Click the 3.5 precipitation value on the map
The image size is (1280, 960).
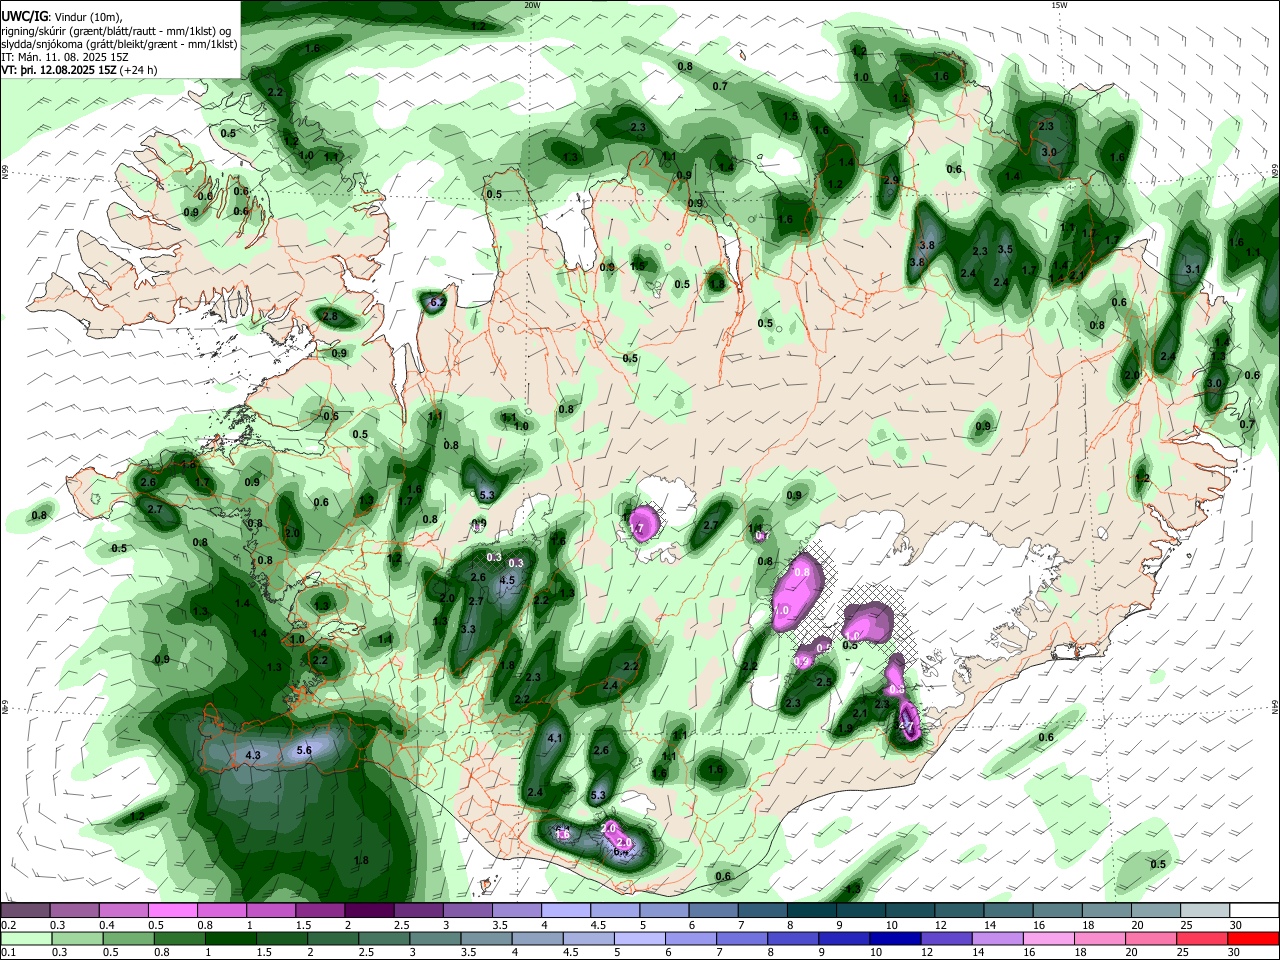point(1005,249)
